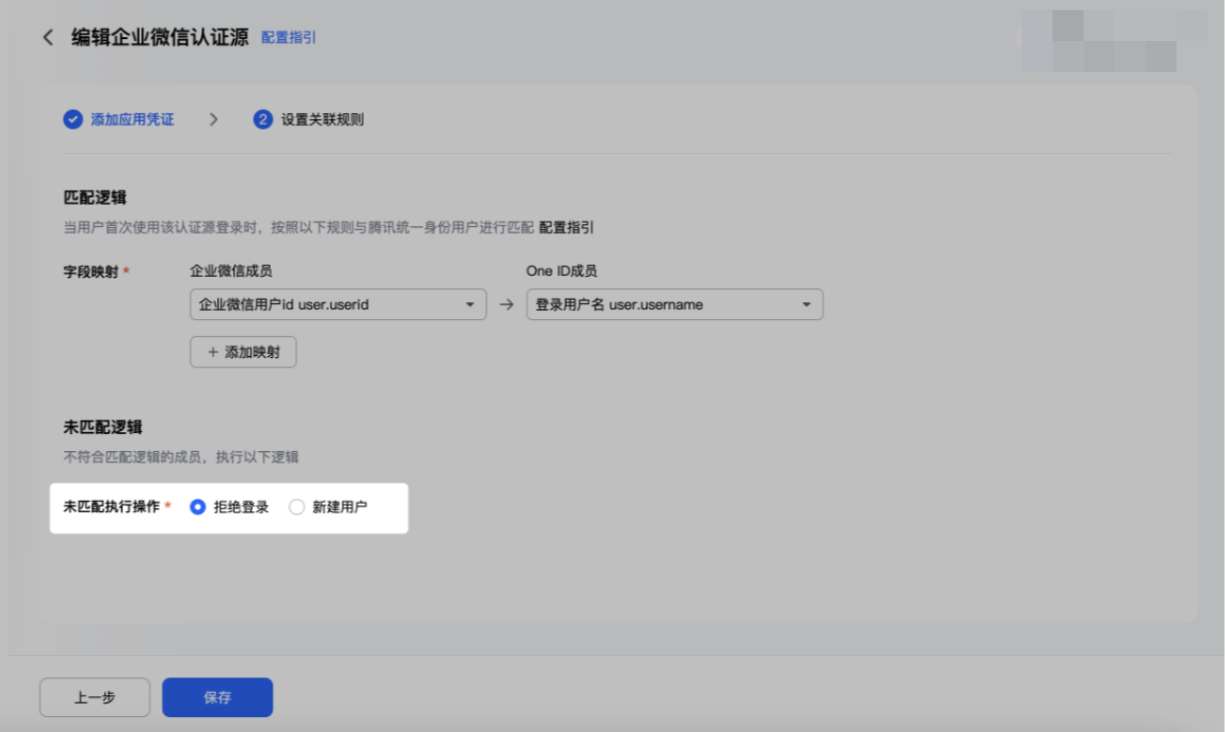This screenshot has width=1225, height=732.
Task: Expand the caret arrow of One ID成员 dropdown
Action: [x=806, y=305]
